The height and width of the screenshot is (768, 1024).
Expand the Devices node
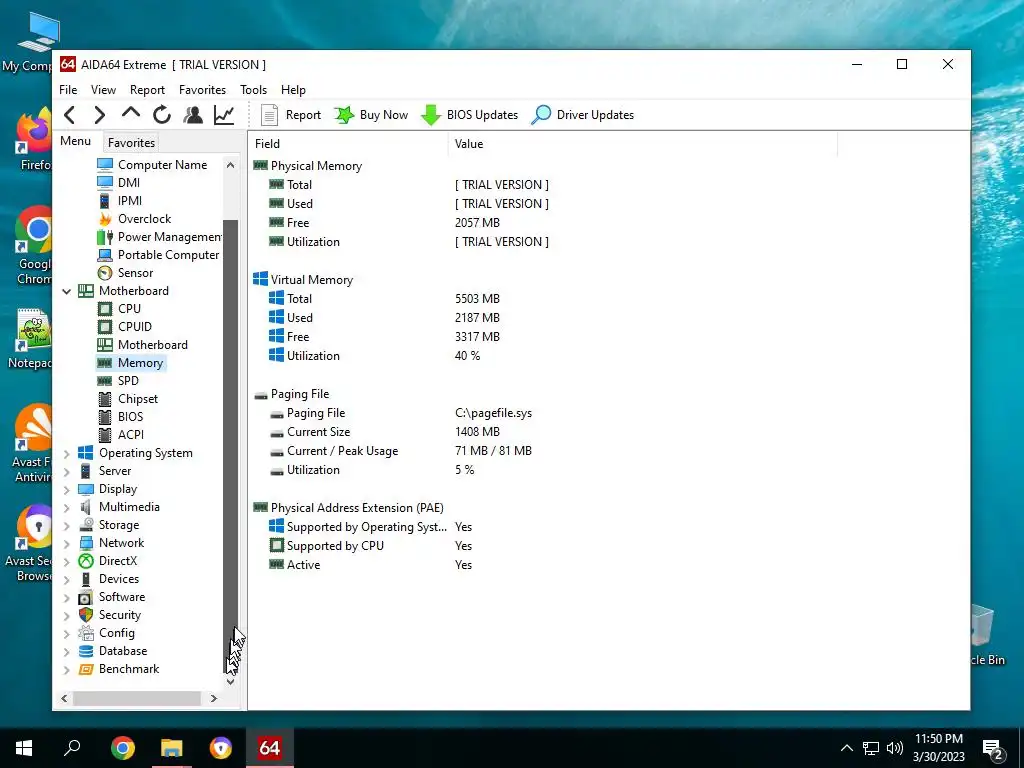coord(67,579)
